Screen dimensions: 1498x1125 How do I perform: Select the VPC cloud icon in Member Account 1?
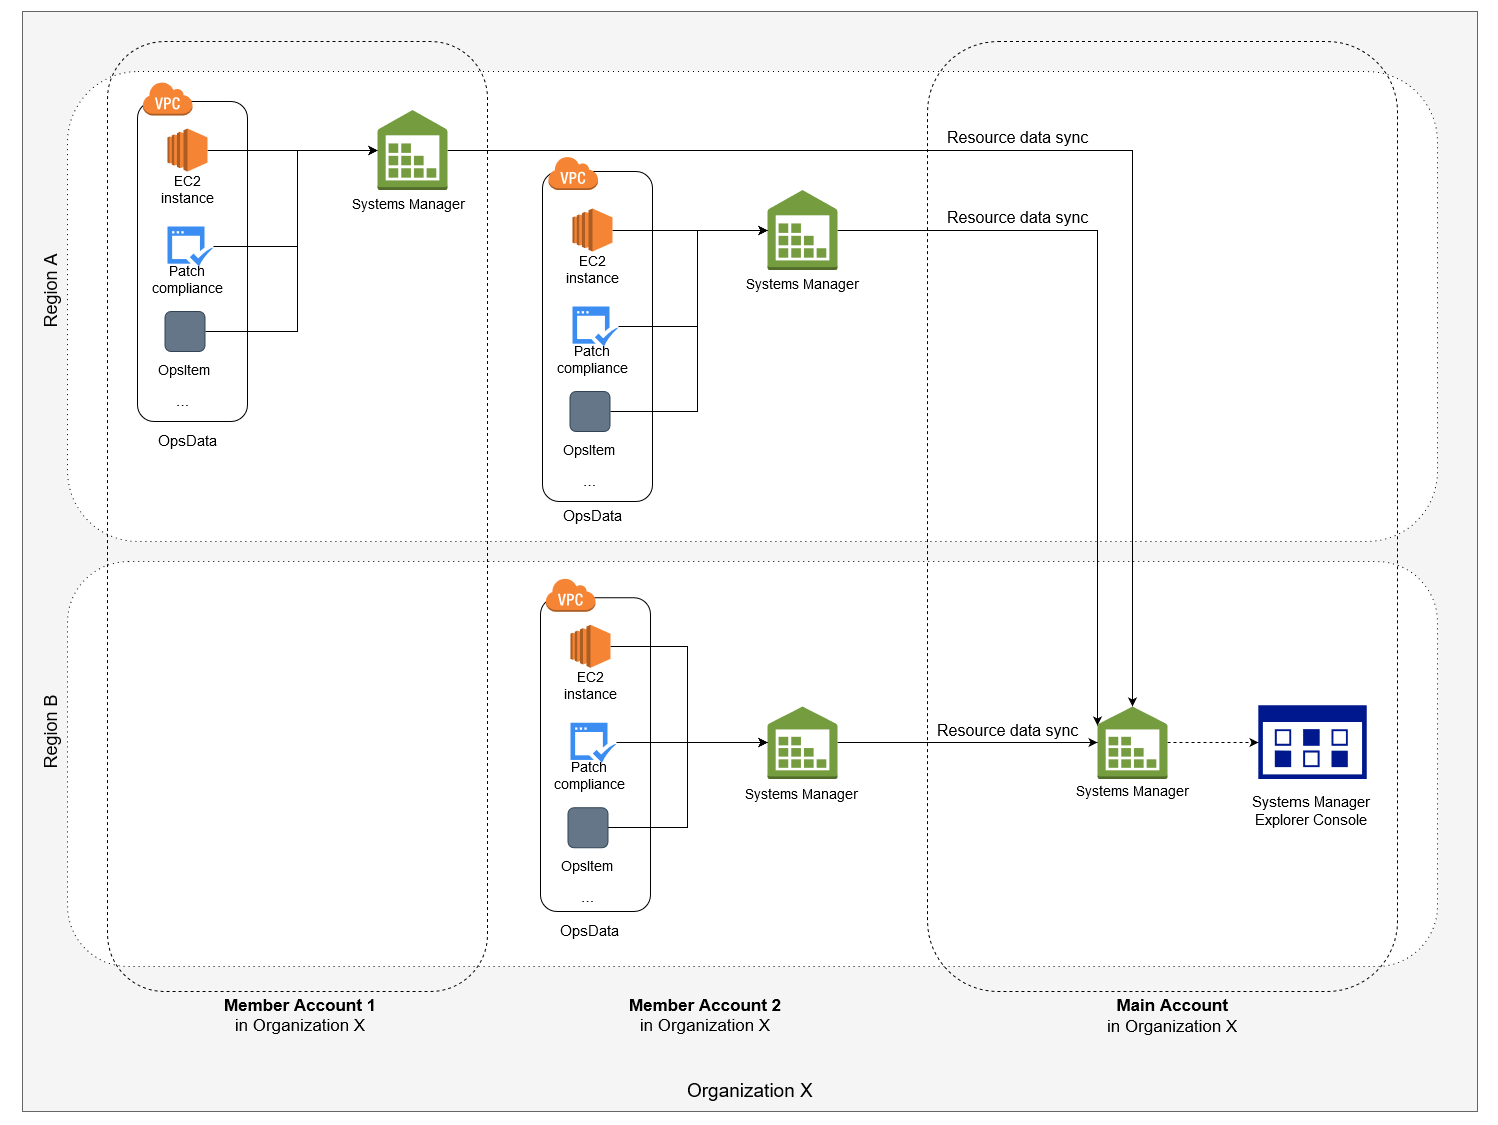[167, 101]
